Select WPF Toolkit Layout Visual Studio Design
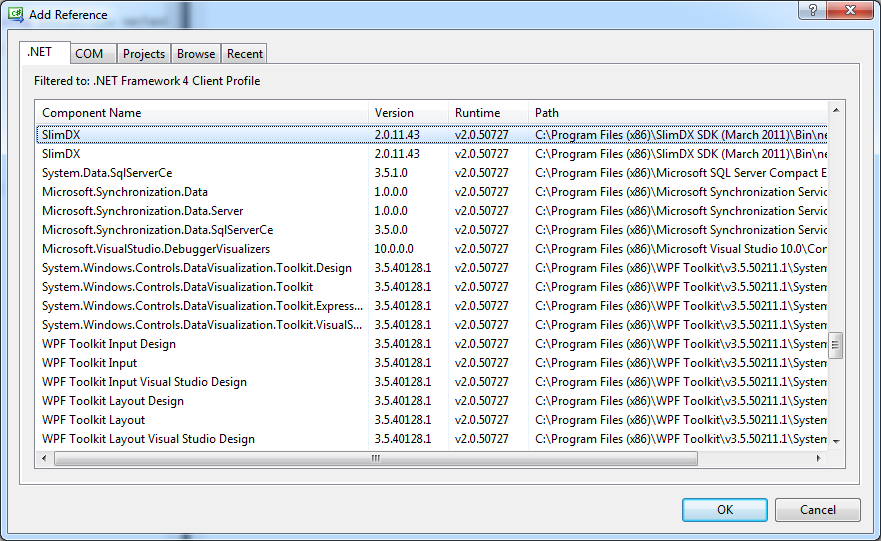This screenshot has width=881, height=541. click(432, 439)
